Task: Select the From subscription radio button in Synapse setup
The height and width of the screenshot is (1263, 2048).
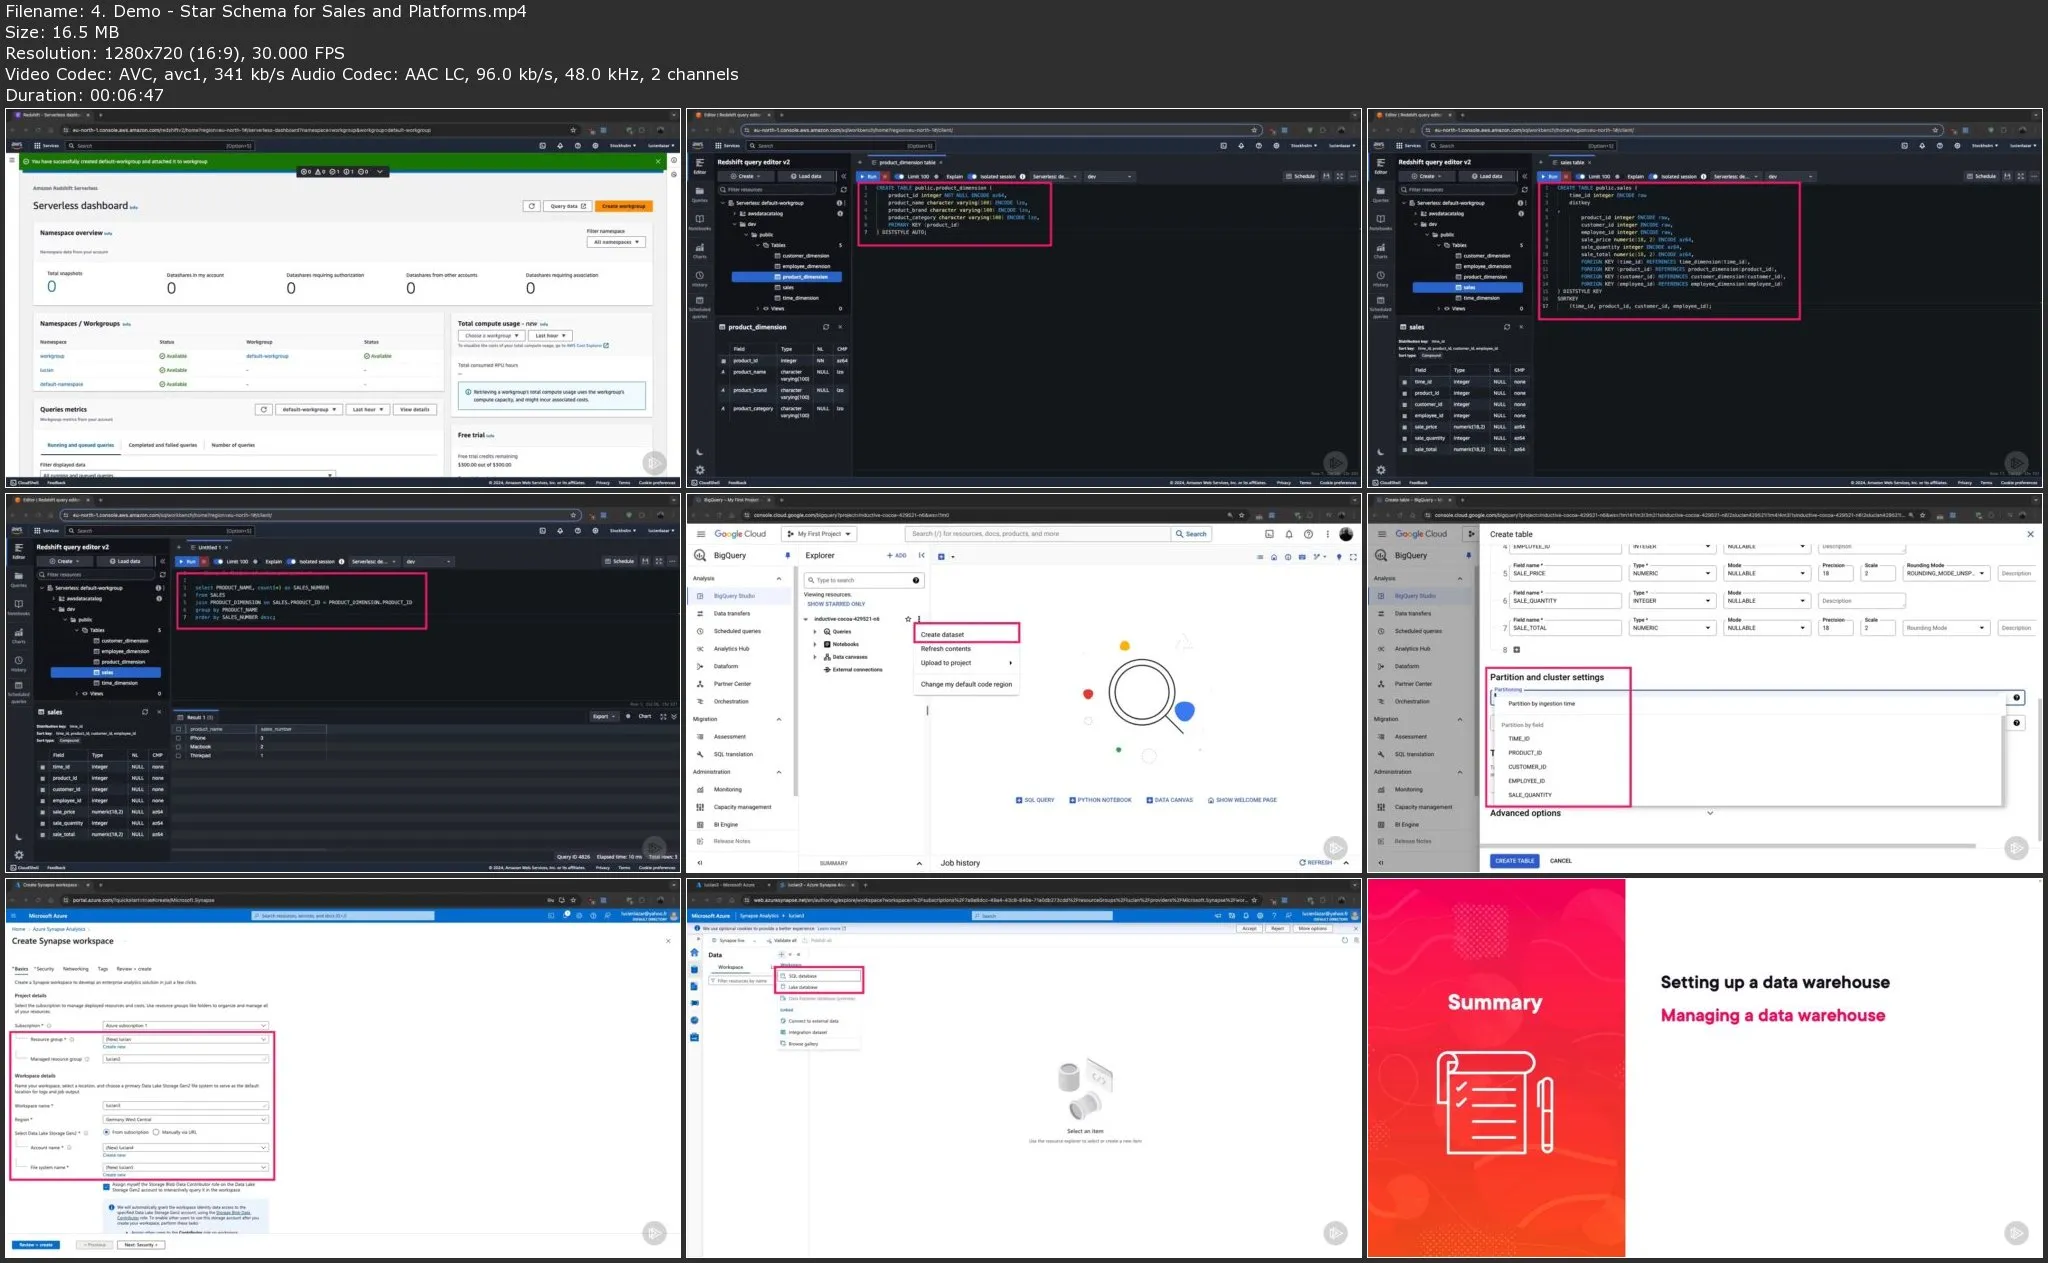Action: [x=106, y=1131]
